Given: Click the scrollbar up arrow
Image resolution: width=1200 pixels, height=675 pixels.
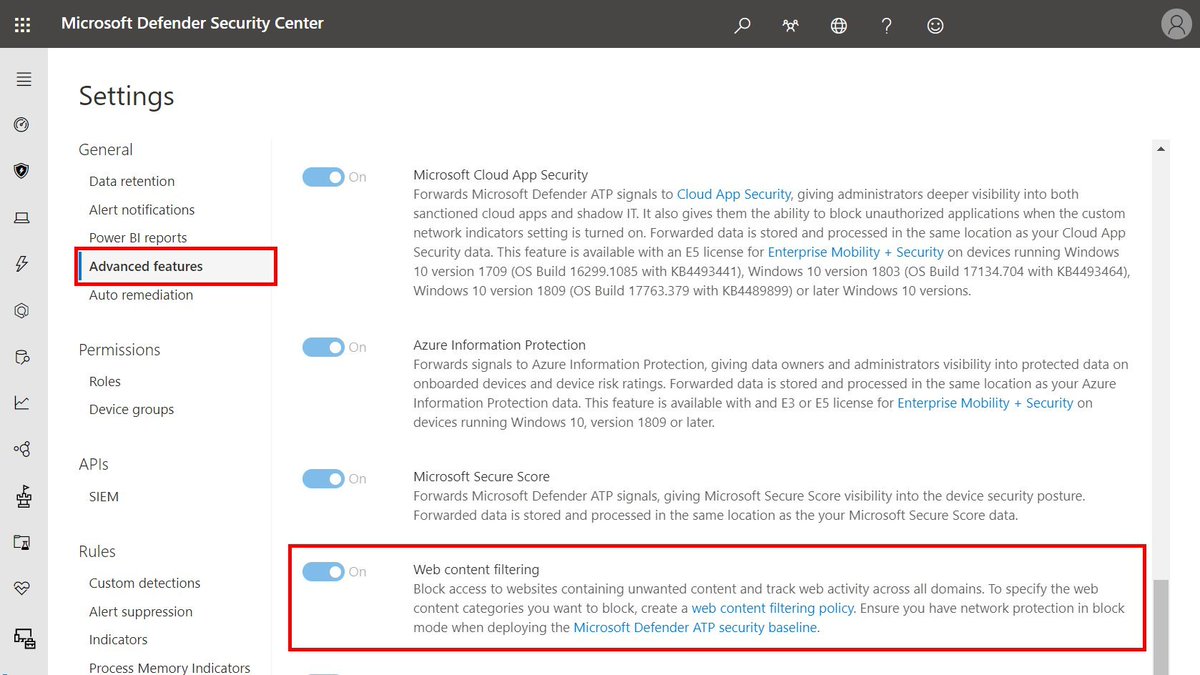Looking at the screenshot, I should coord(1161,148).
